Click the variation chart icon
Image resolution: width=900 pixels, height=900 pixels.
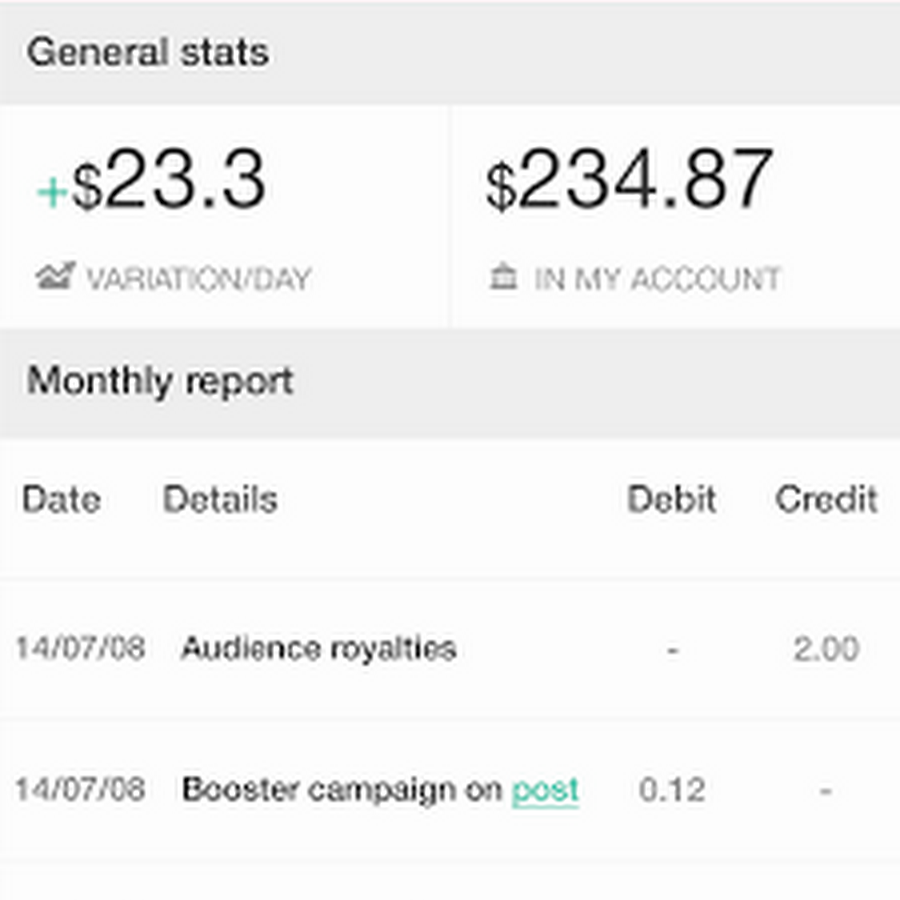tap(56, 277)
